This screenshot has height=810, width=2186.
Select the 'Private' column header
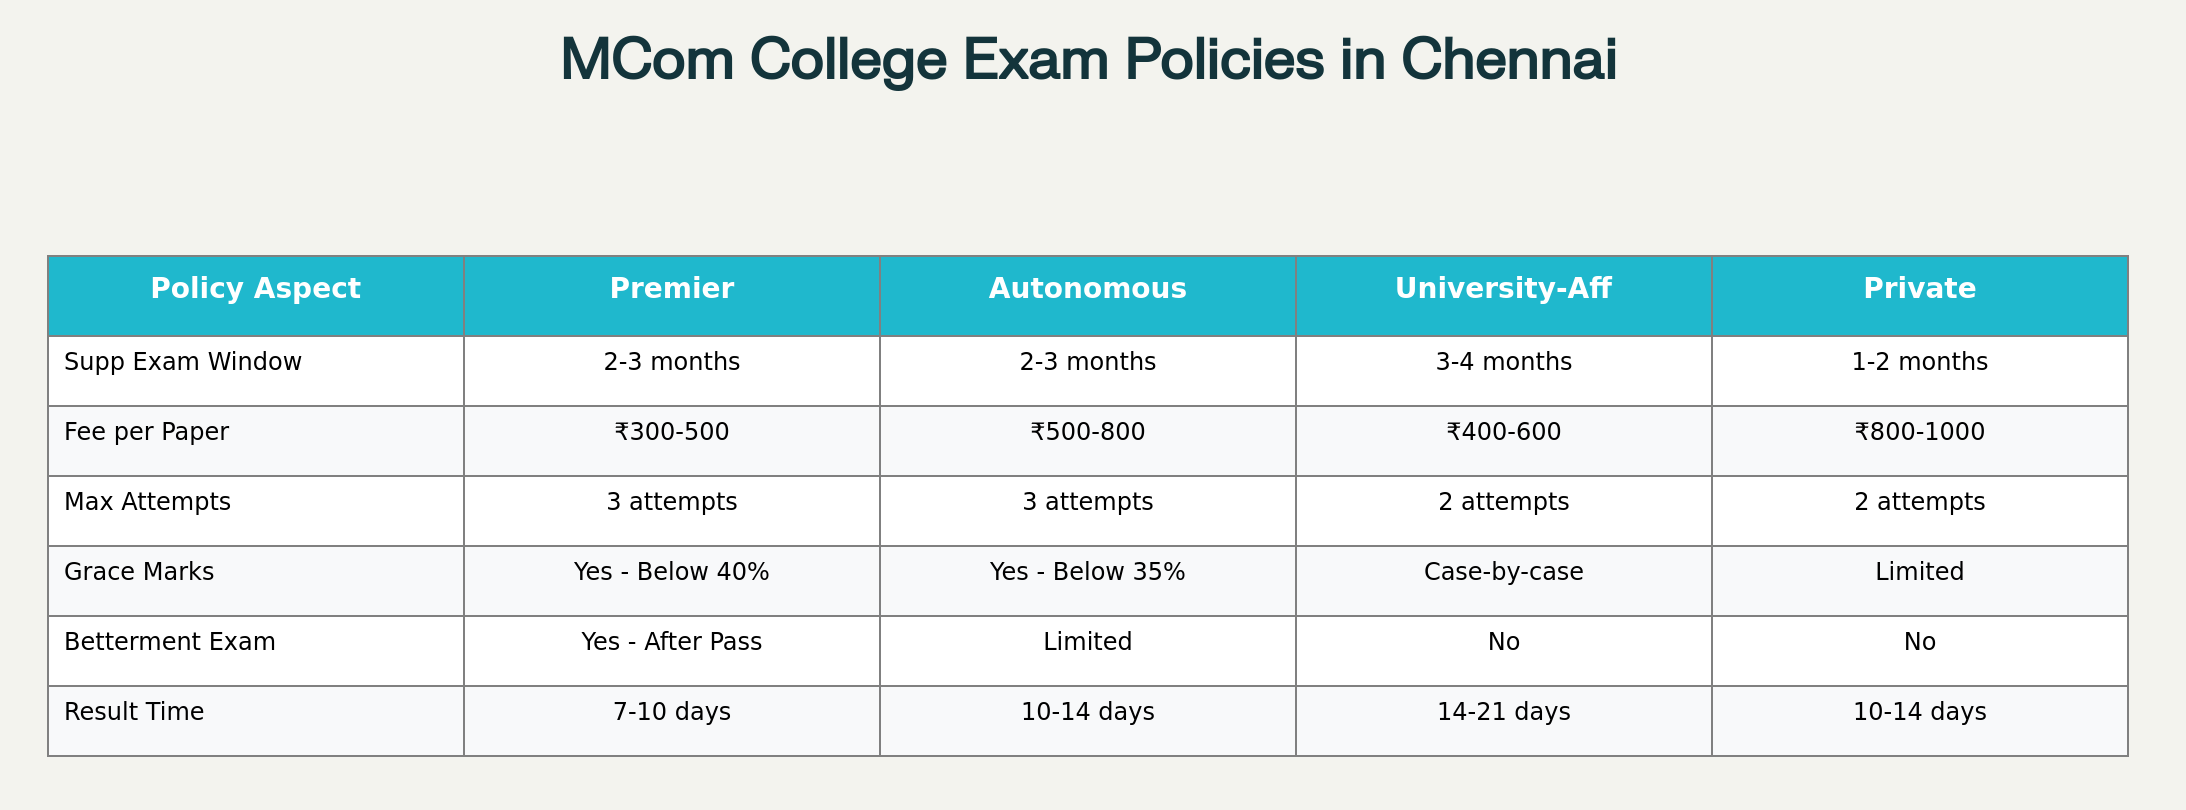click(x=1919, y=290)
